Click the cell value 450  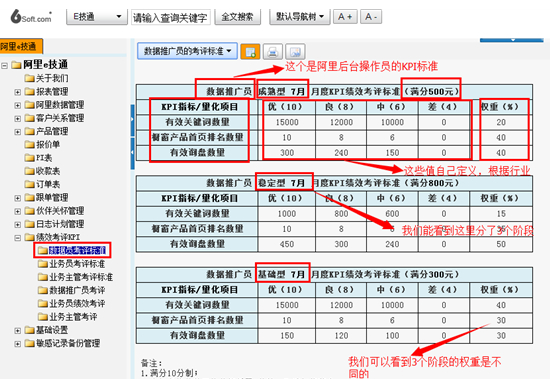(x=287, y=244)
